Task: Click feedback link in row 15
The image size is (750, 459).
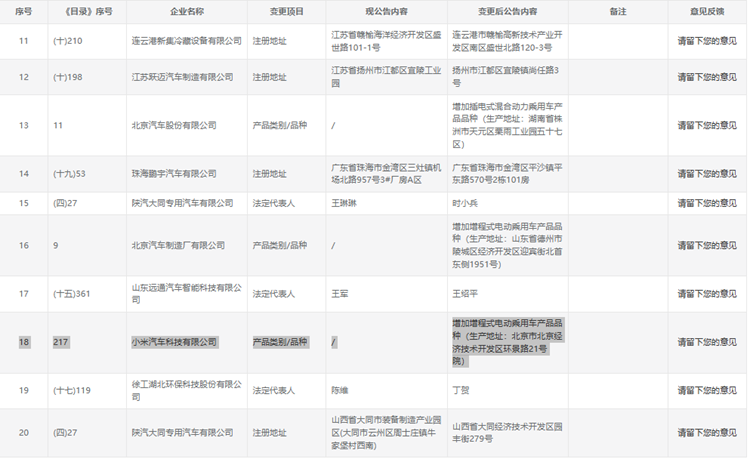Action: (x=706, y=203)
